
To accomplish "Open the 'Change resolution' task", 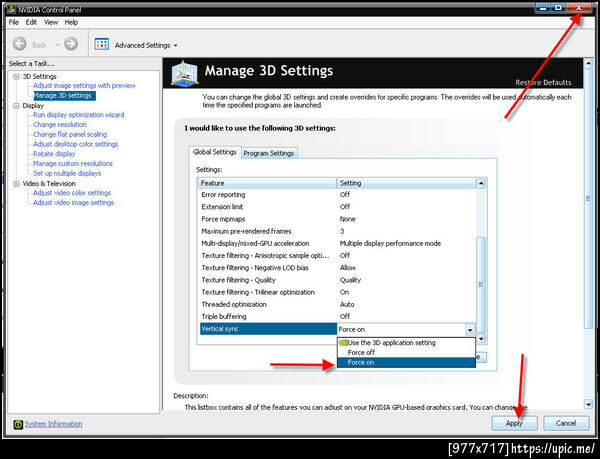I will click(x=60, y=125).
